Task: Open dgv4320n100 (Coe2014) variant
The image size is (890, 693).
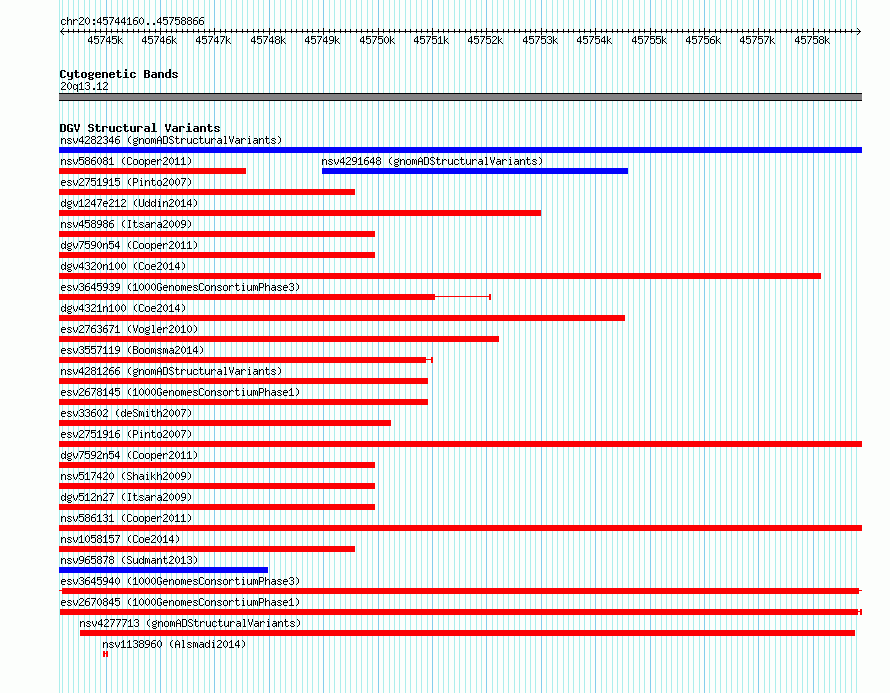Action: click(x=123, y=266)
